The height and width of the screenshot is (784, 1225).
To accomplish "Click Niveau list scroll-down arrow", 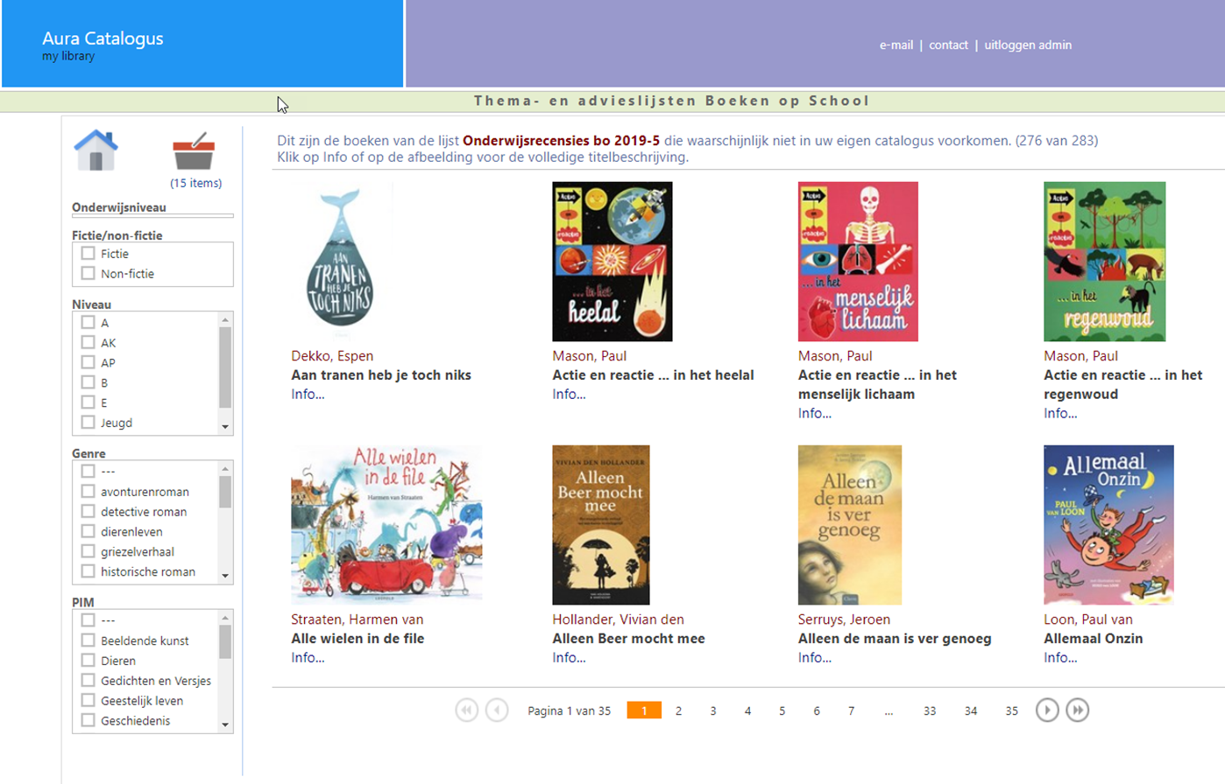I will click(x=225, y=427).
